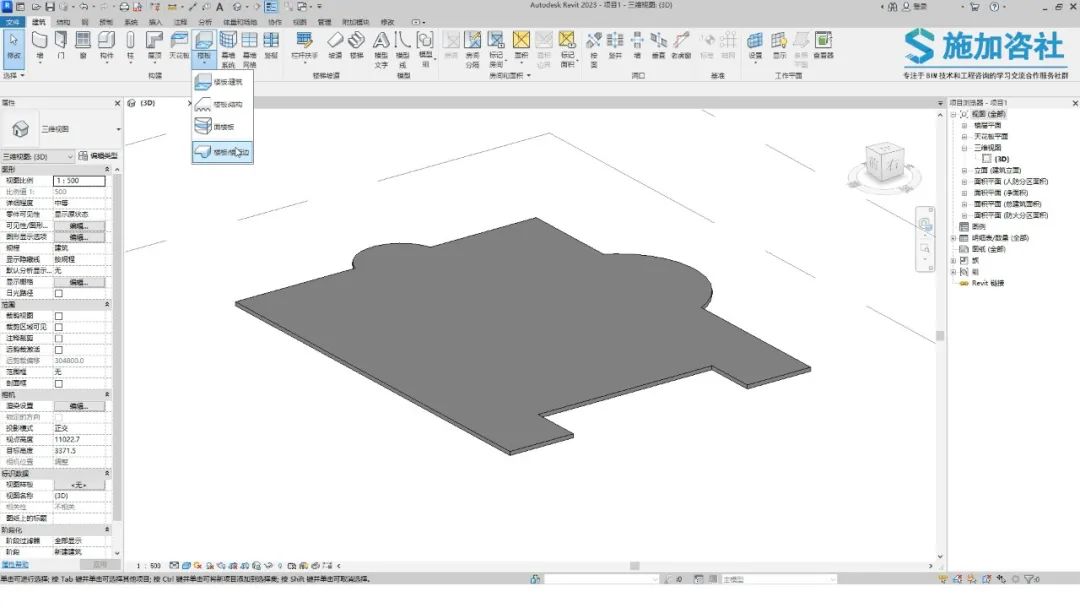The image size is (1080, 608).
Task: Enable the 远剪裁激活 checkbox
Action: [59, 350]
